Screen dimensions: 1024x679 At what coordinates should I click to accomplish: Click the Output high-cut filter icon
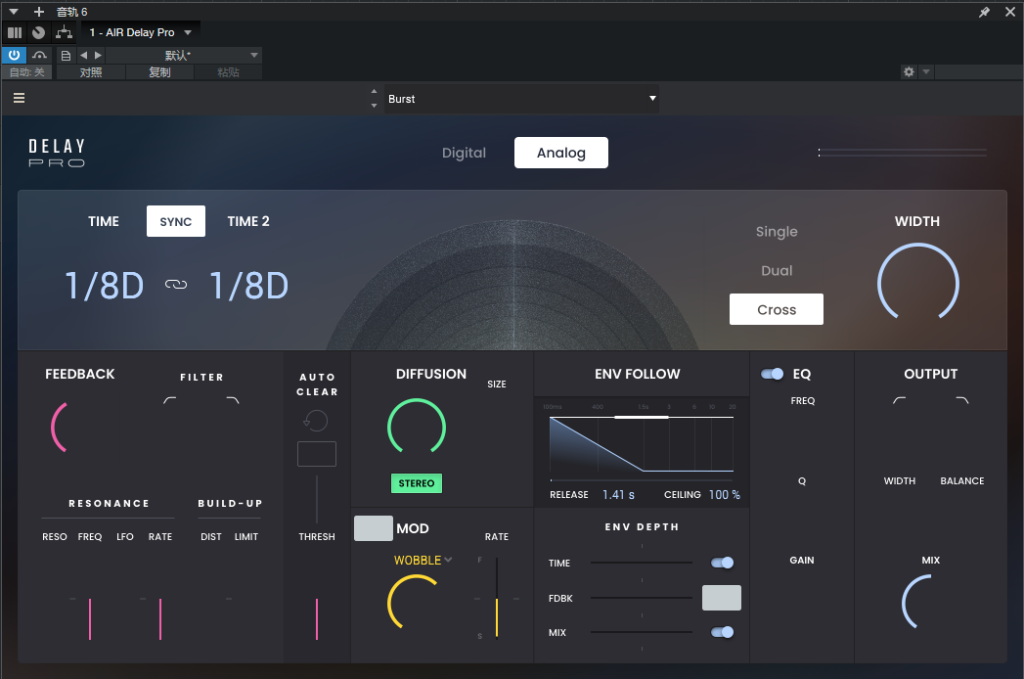962,400
